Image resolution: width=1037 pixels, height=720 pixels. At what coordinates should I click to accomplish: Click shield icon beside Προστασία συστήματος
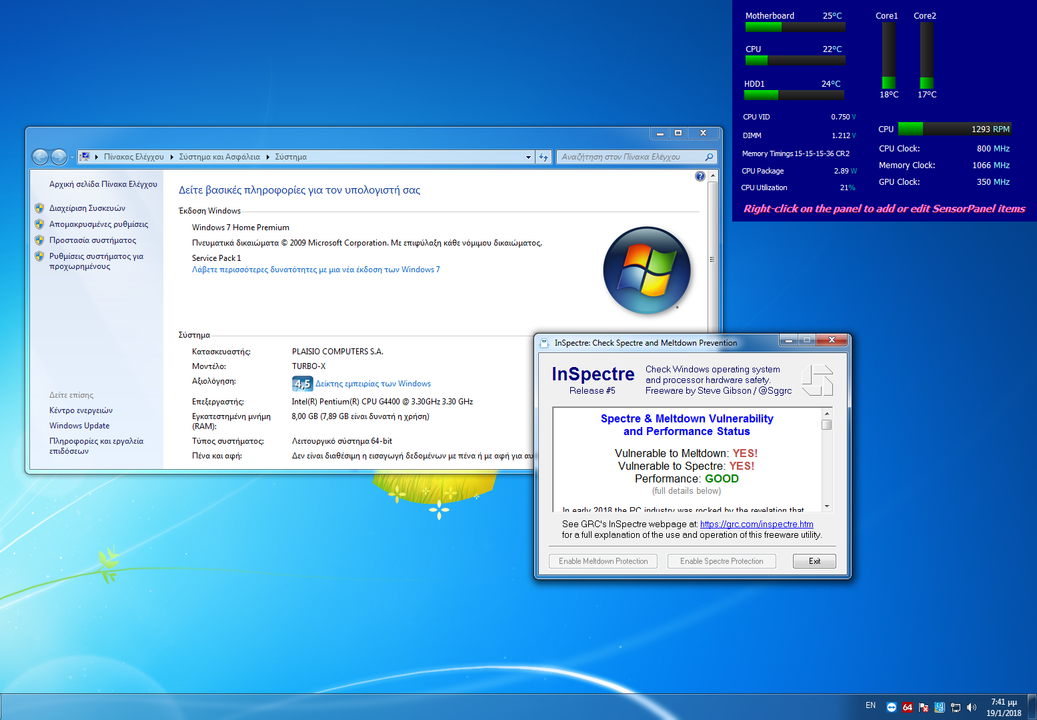40,240
